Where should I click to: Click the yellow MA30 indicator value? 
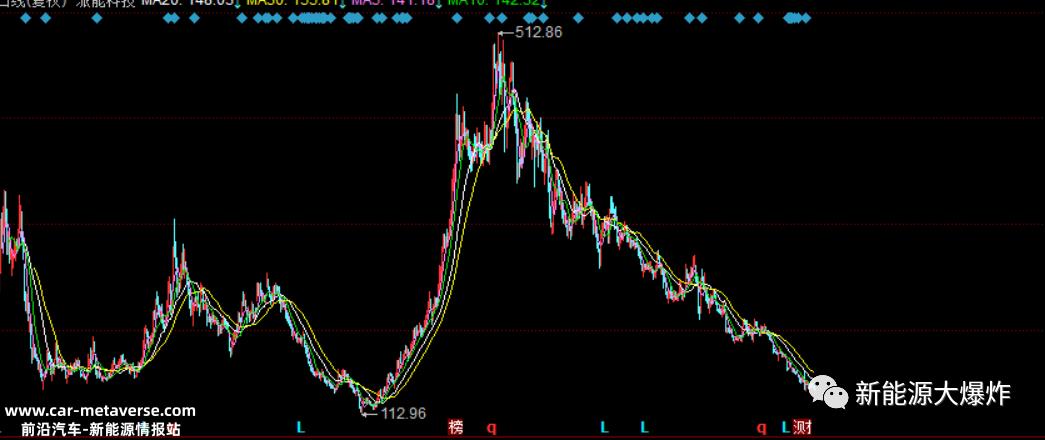point(293,3)
